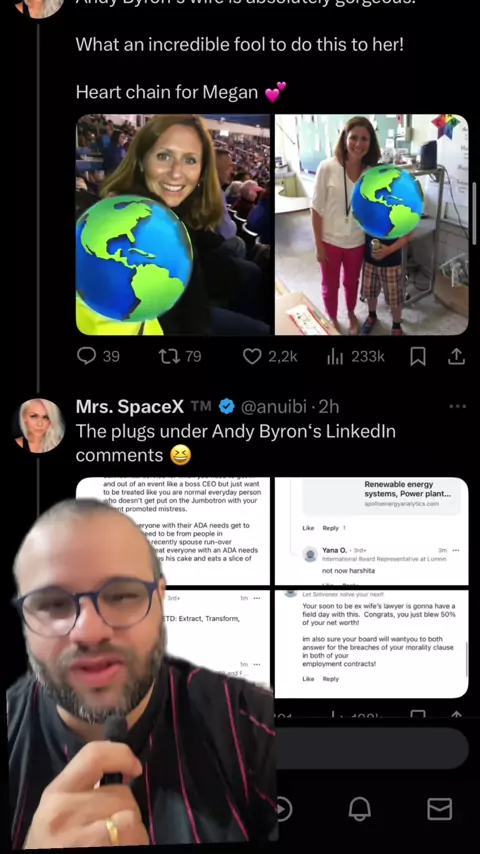Tap the reply input field at bottom

(372, 748)
